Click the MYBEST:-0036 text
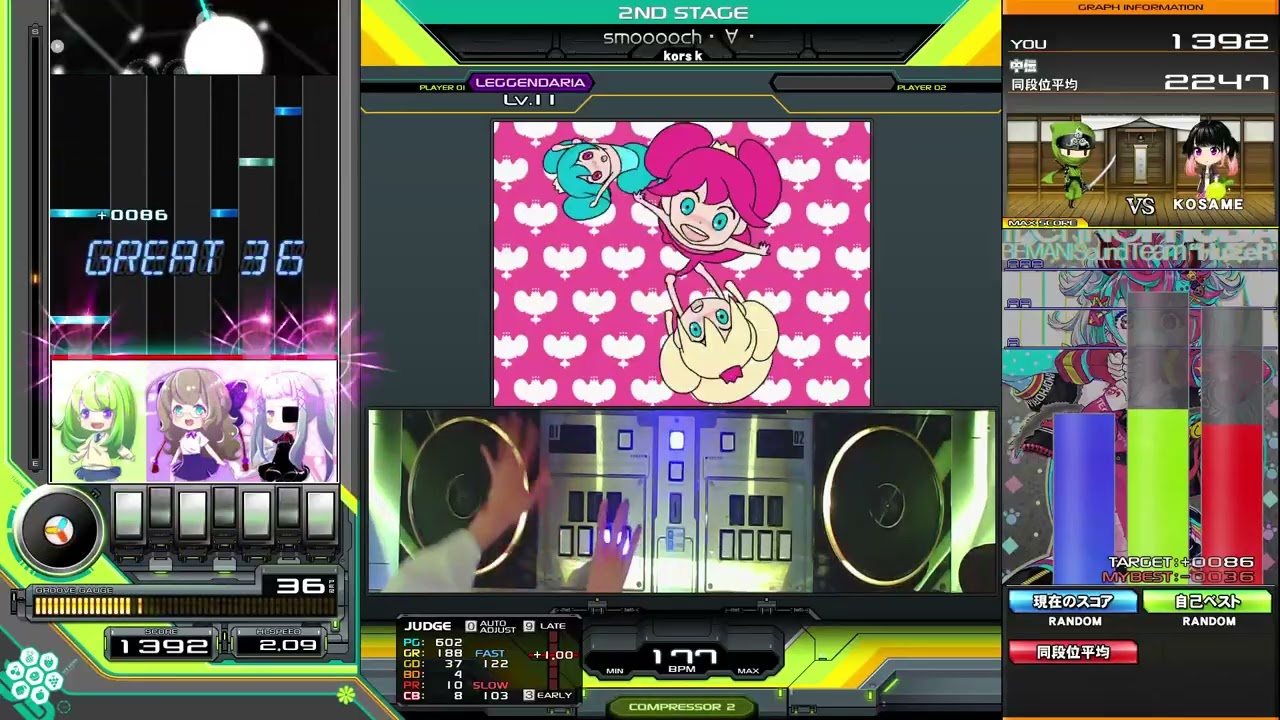This screenshot has height=720, width=1280. click(x=1179, y=577)
